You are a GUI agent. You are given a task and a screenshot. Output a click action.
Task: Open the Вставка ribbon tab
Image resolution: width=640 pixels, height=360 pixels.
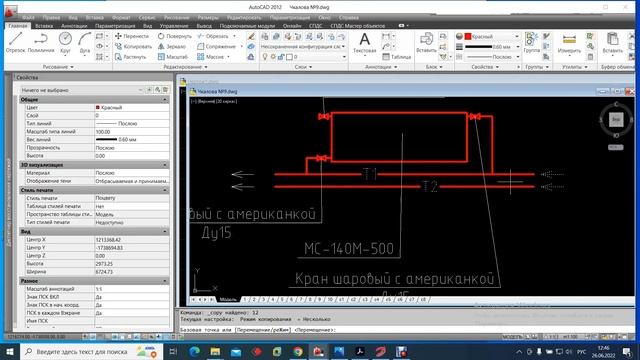pos(44,26)
